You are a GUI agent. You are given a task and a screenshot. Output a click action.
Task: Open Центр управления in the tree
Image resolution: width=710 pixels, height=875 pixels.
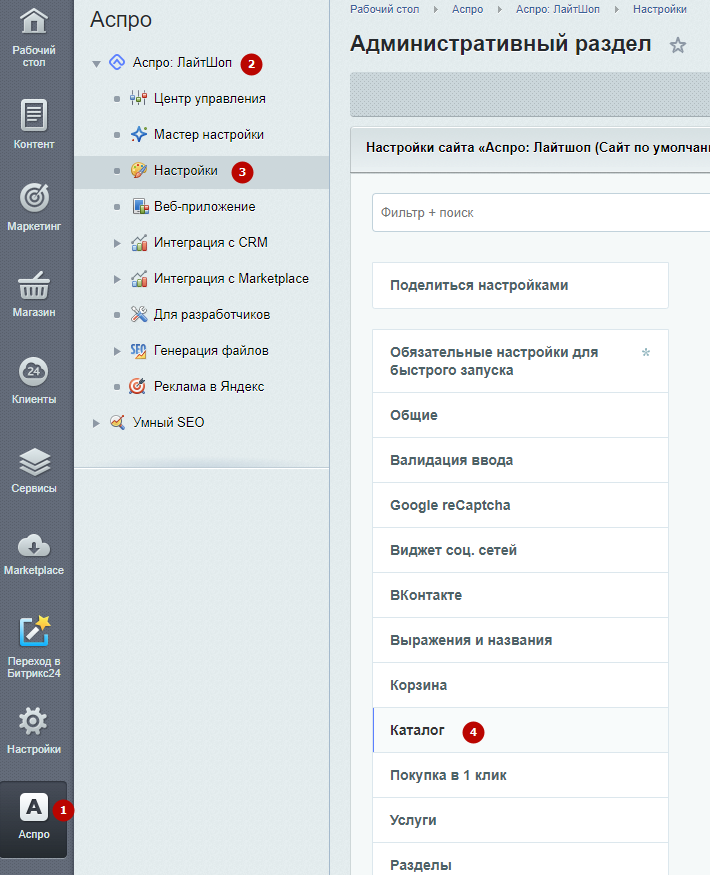tap(209, 99)
